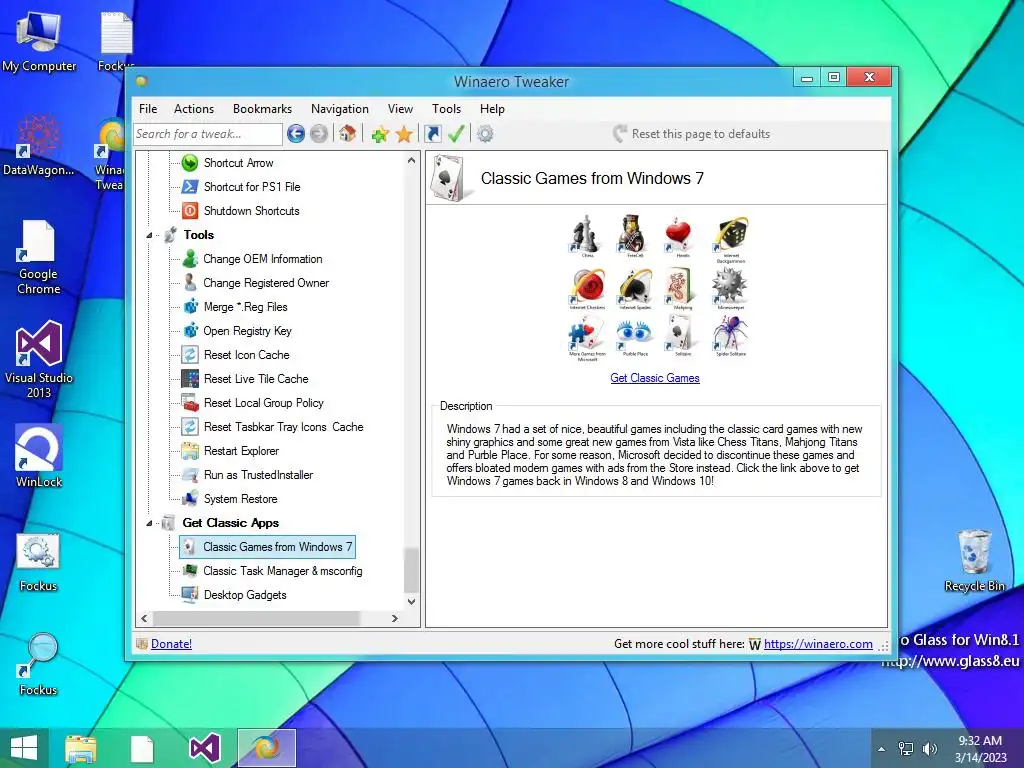Open the https://winaero.com link

click(x=818, y=644)
